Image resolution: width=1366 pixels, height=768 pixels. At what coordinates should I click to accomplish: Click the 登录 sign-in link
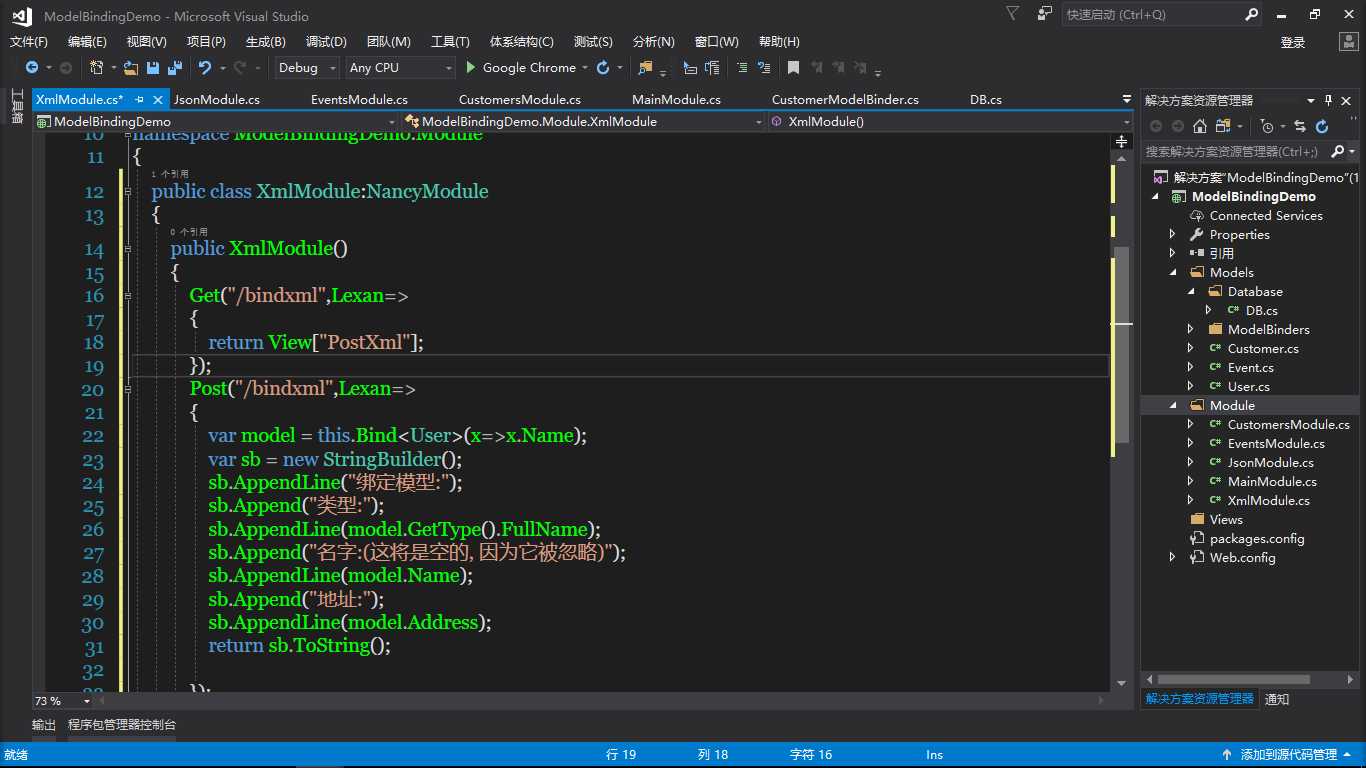1293,42
